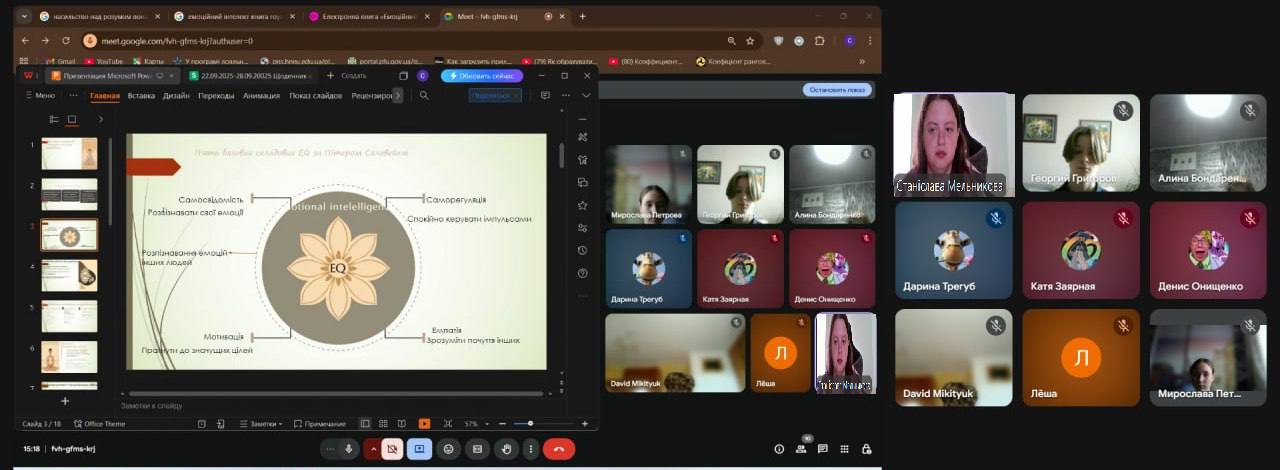The height and width of the screenshot is (470, 1280).
Task: Start slideshow with orange play button
Action: click(425, 424)
